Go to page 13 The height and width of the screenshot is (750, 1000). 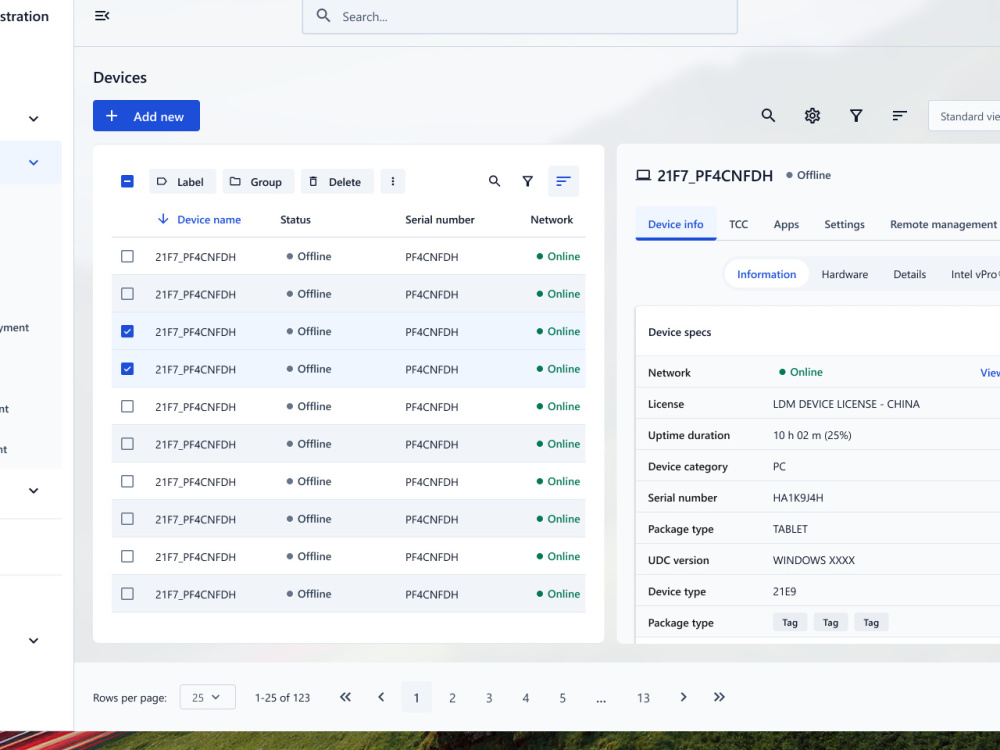click(643, 698)
